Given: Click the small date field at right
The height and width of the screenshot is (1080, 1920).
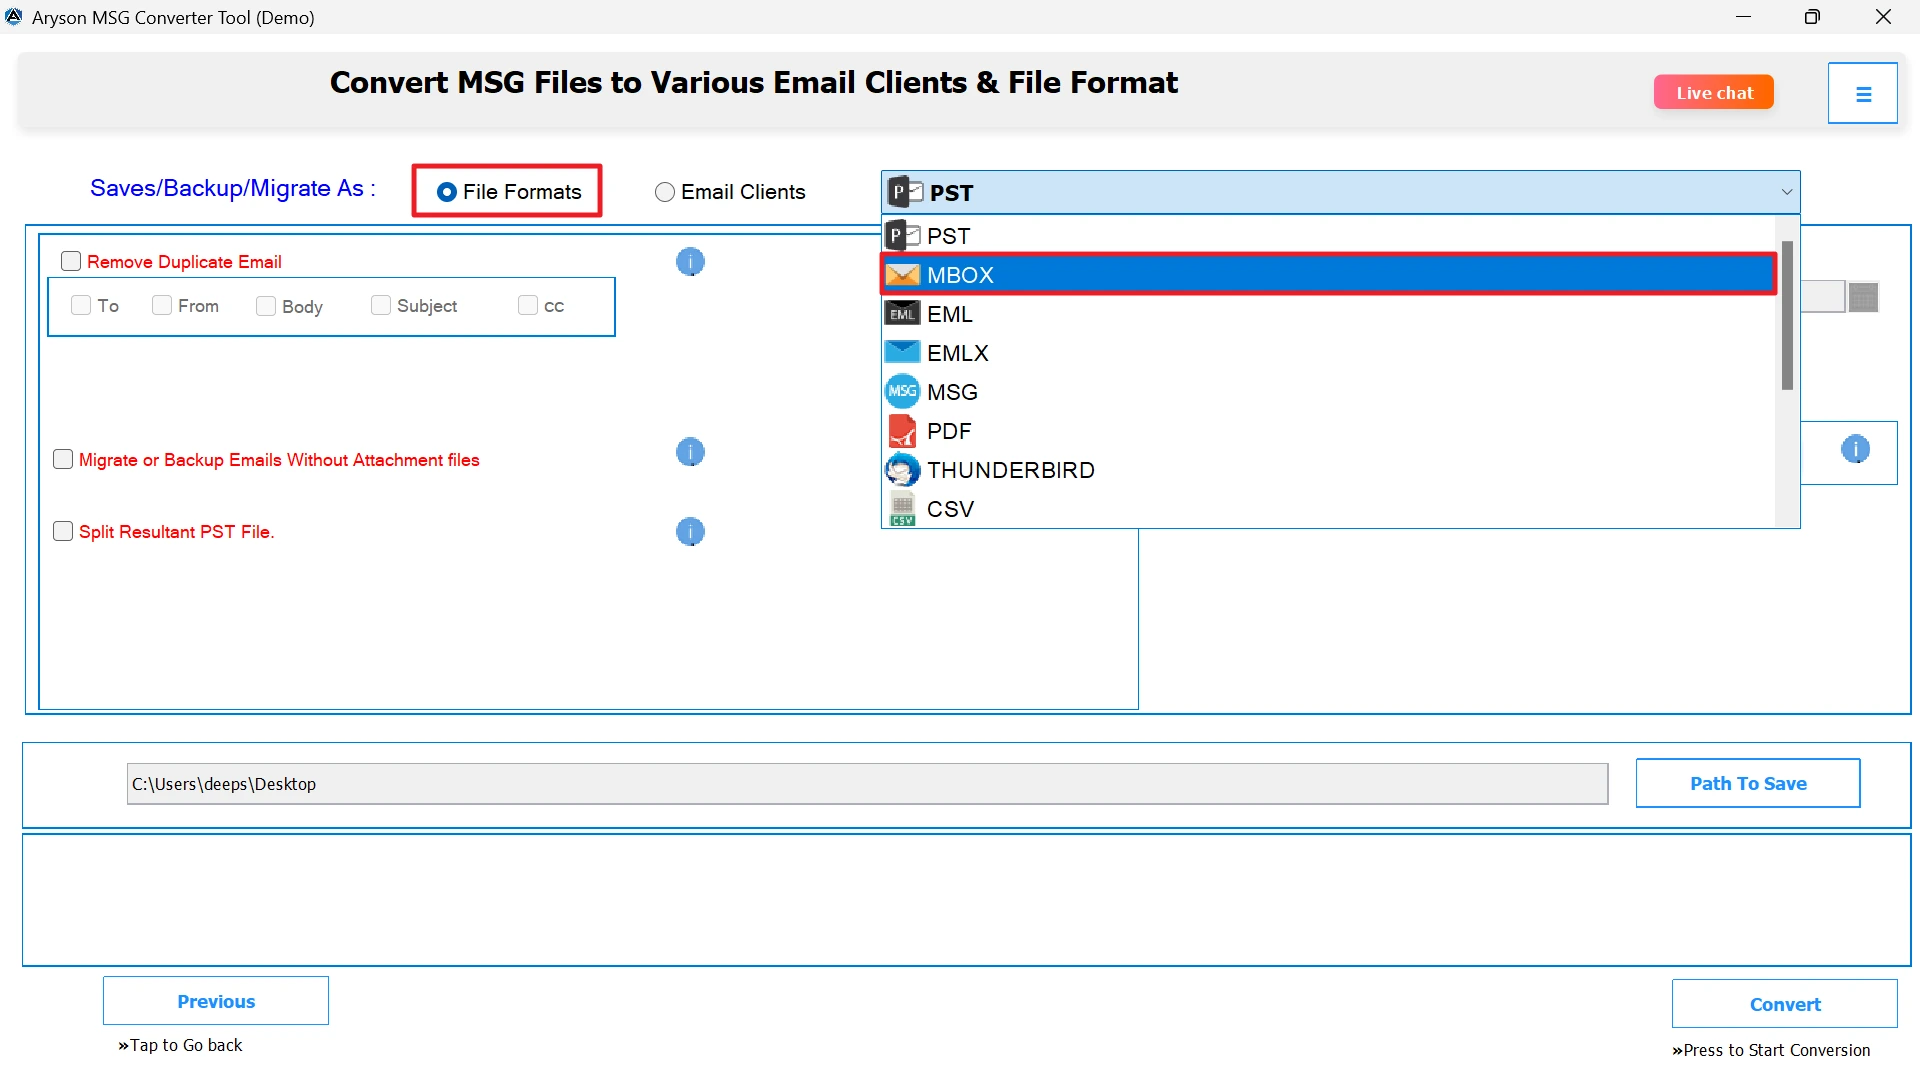Looking at the screenshot, I should click(x=1823, y=297).
